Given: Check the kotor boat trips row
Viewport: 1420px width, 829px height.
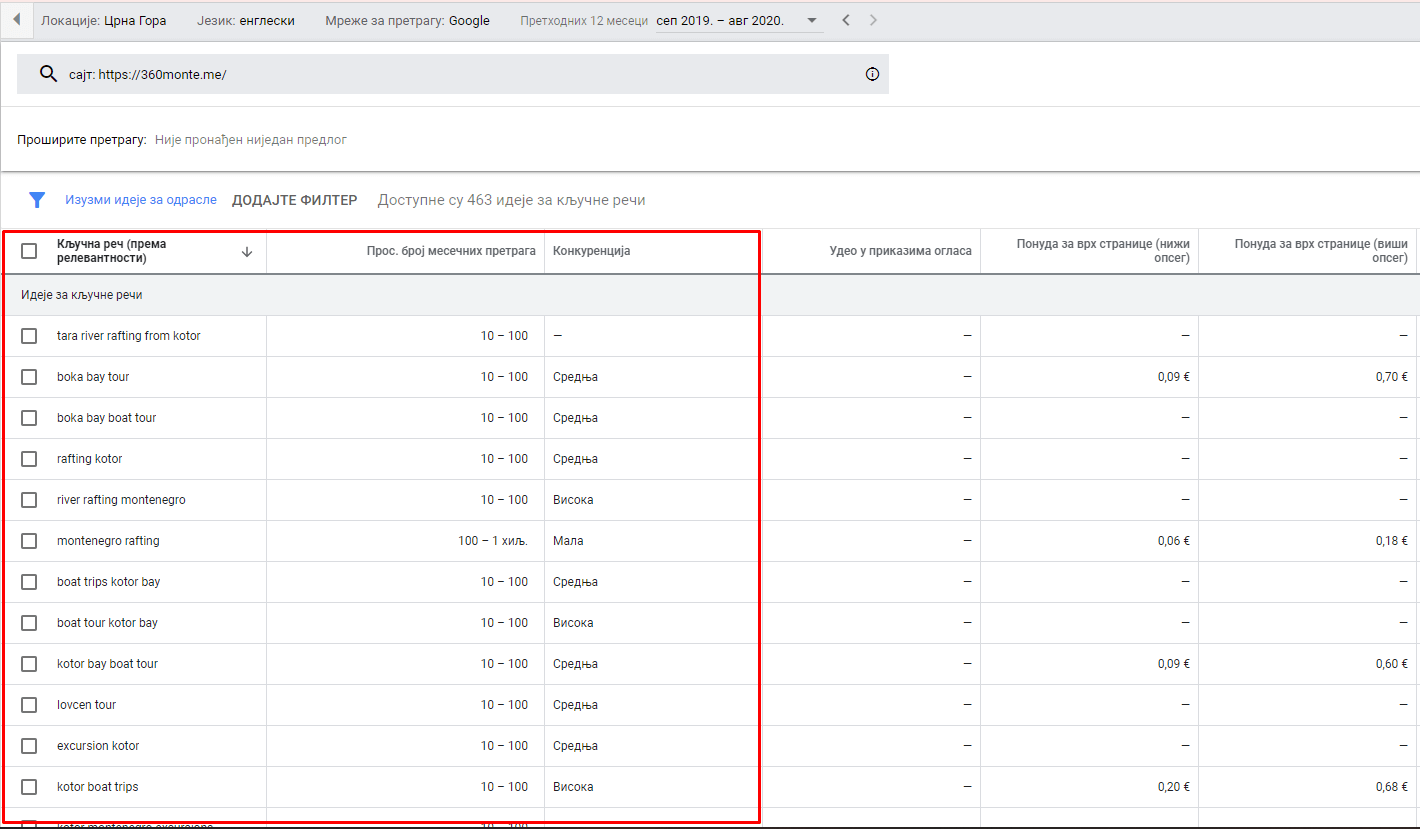Looking at the screenshot, I should pos(29,787).
